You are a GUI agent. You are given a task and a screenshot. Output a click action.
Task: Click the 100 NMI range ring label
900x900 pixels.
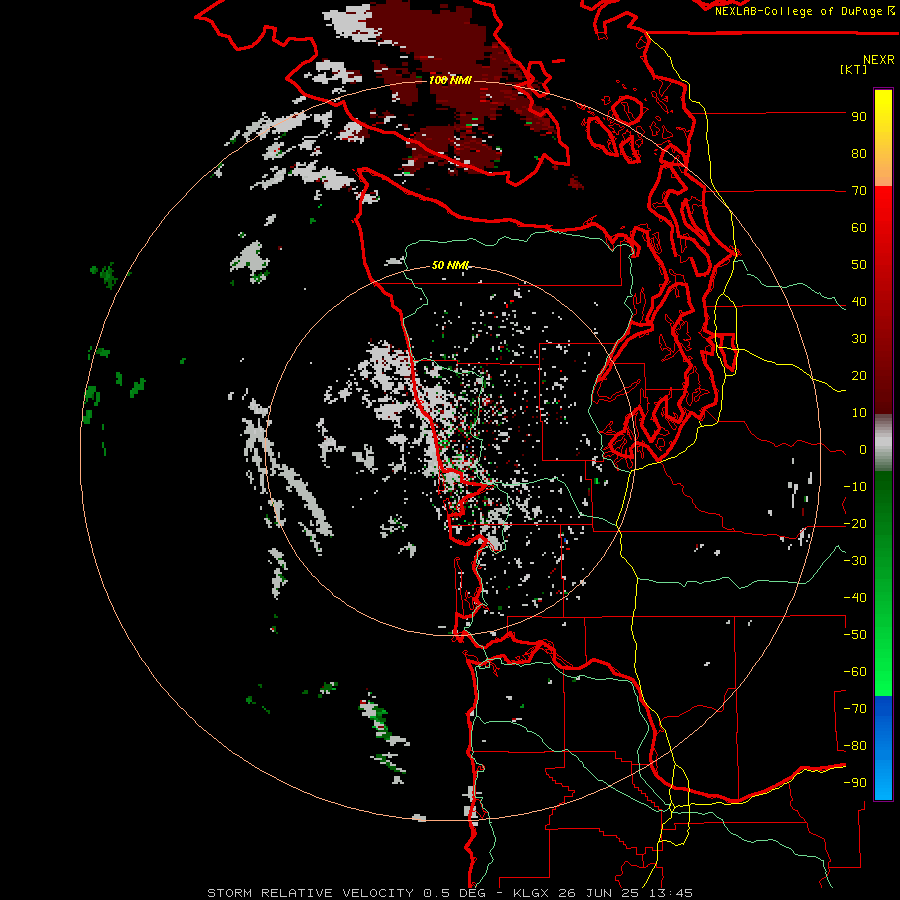pyautogui.click(x=450, y=80)
